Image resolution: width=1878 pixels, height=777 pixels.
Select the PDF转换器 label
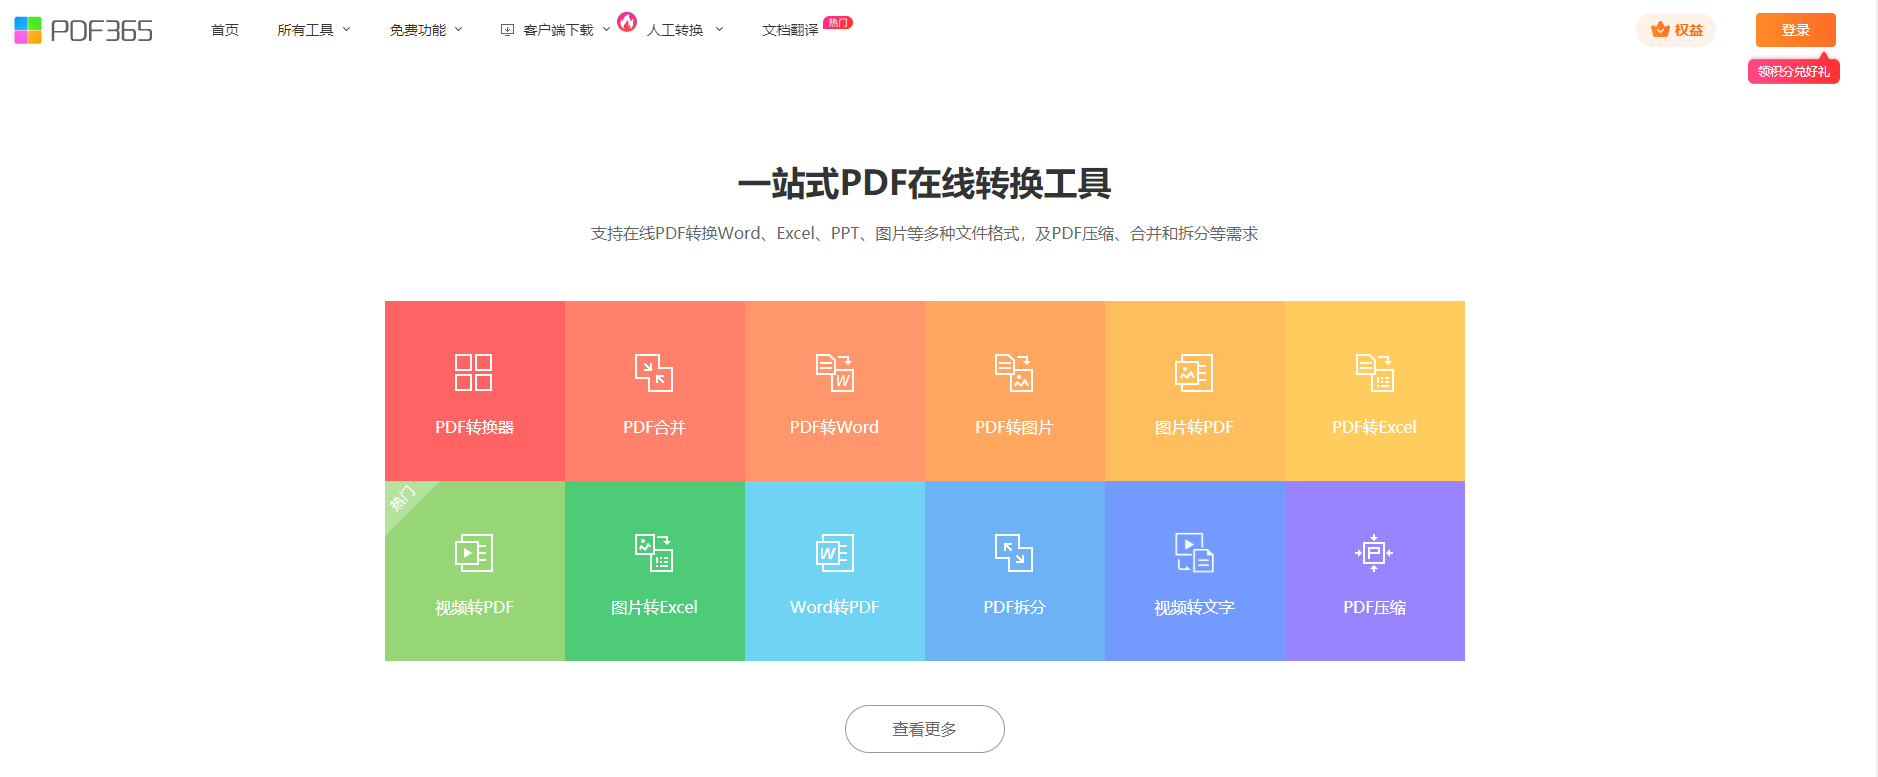pyautogui.click(x=474, y=427)
